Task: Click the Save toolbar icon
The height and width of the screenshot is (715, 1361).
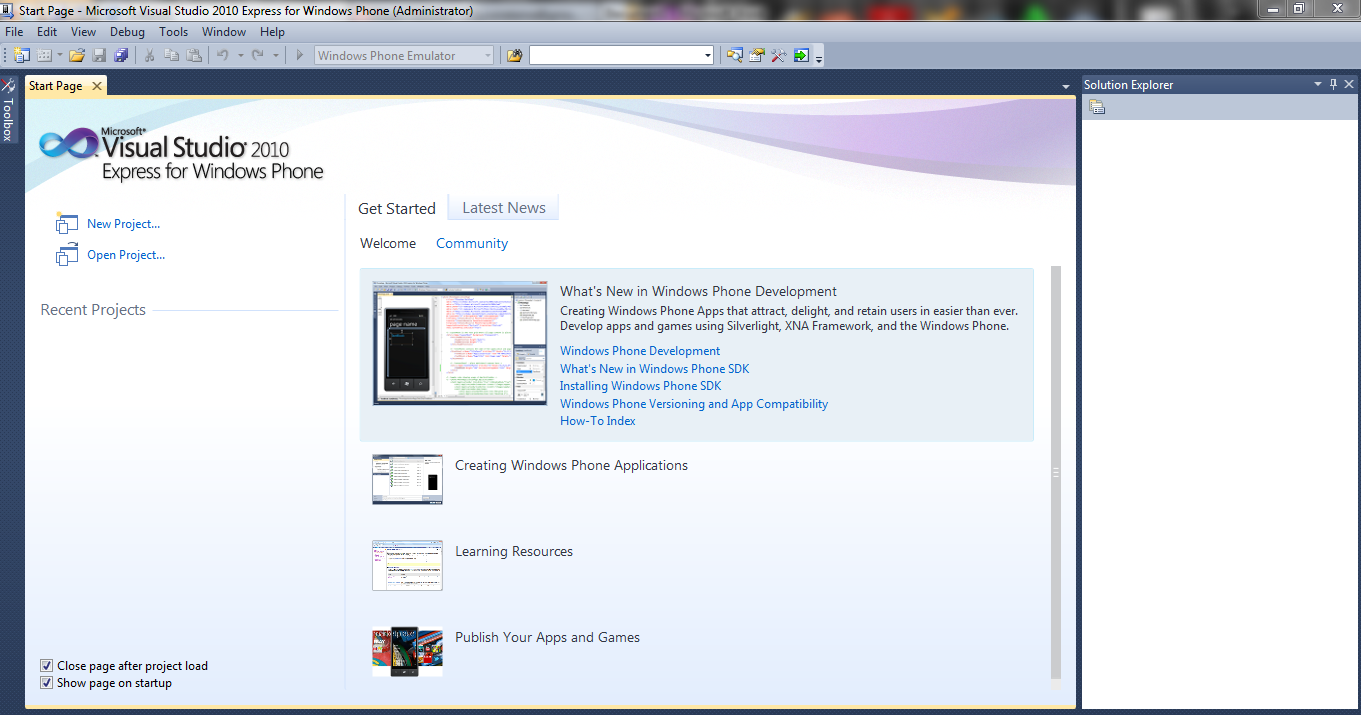Action: [x=99, y=56]
